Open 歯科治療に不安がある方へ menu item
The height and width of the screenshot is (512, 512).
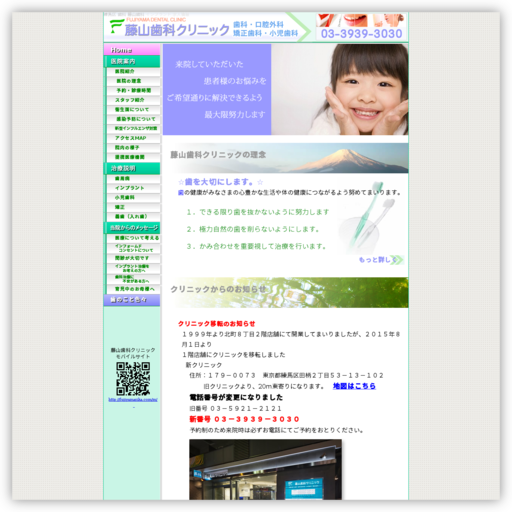[x=133, y=279]
